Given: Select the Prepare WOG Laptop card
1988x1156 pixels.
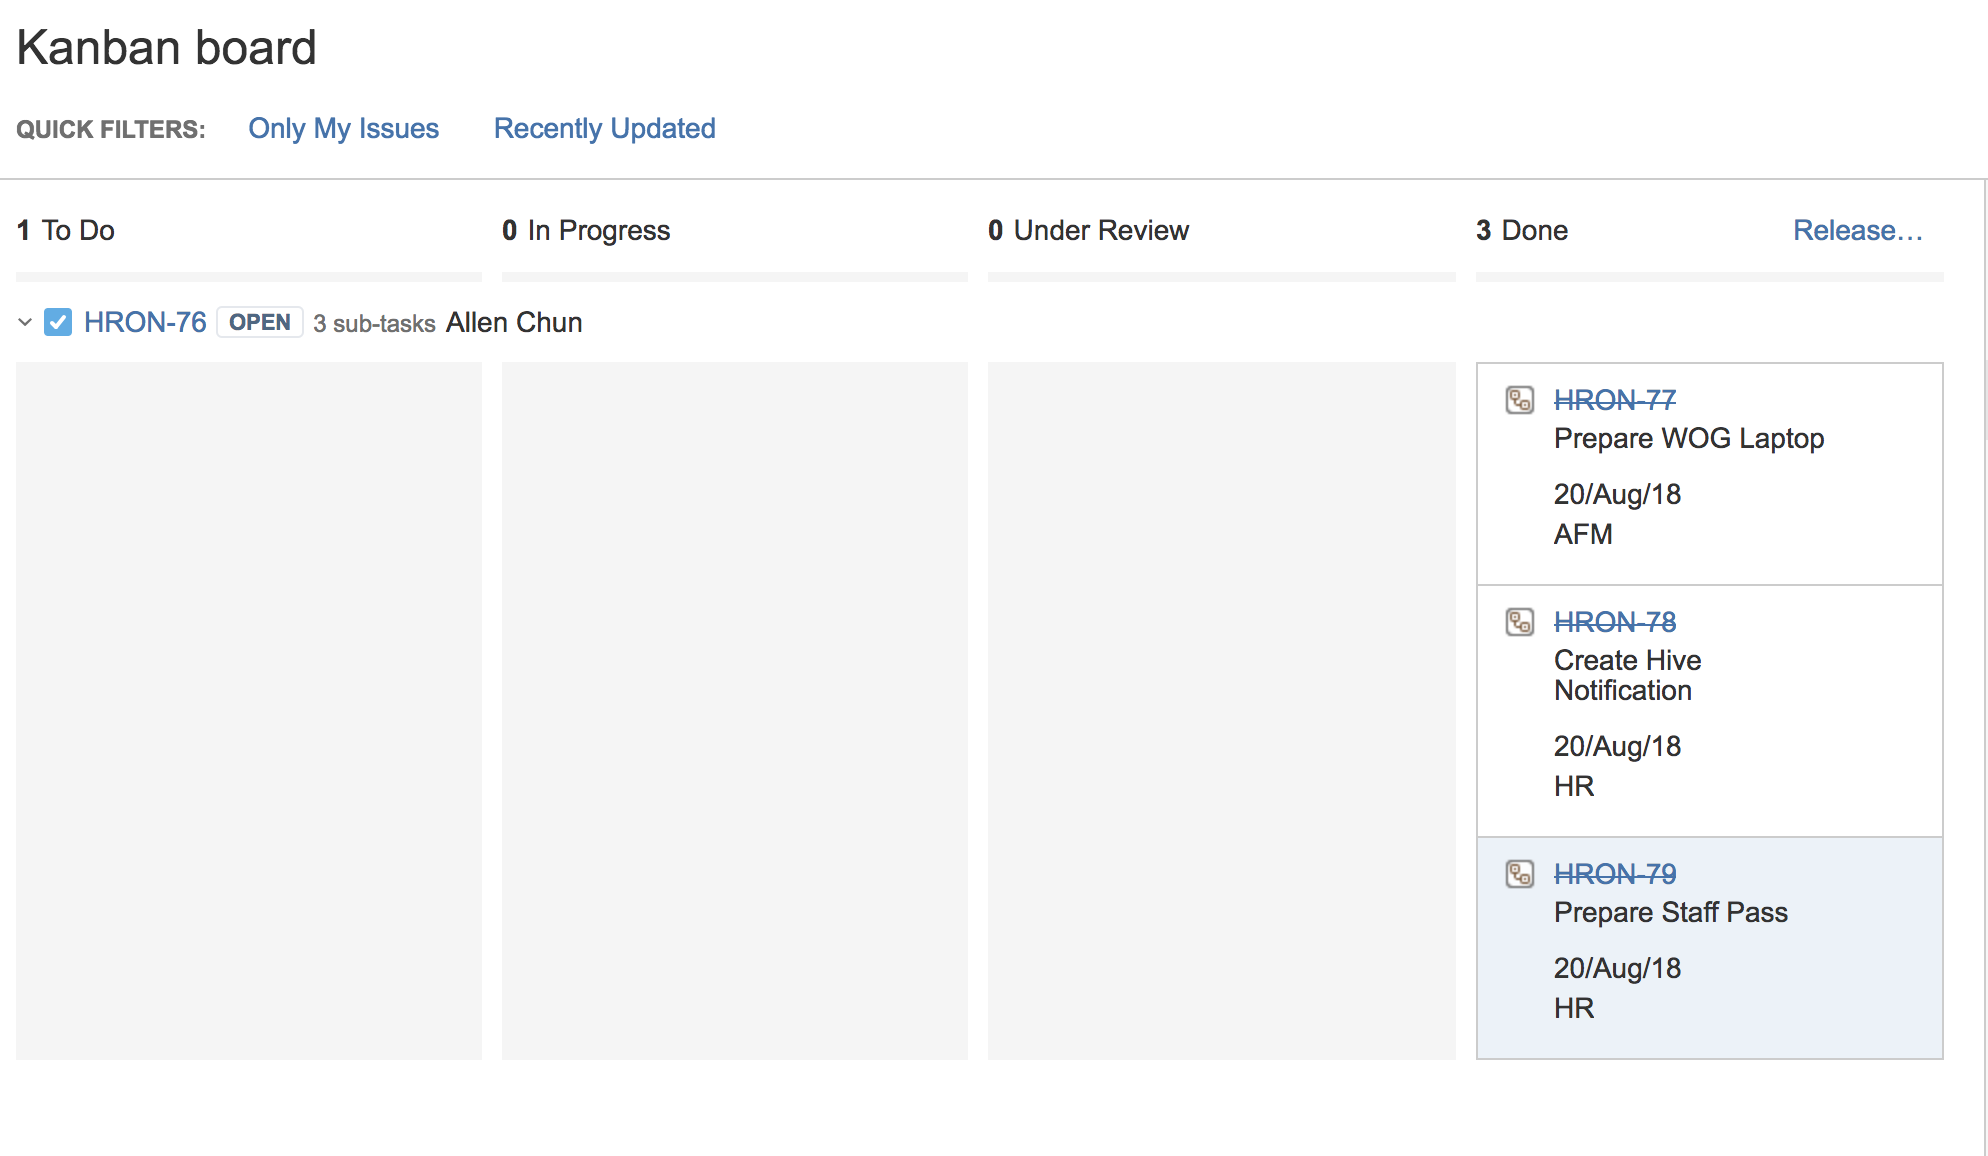Looking at the screenshot, I should pos(1710,474).
